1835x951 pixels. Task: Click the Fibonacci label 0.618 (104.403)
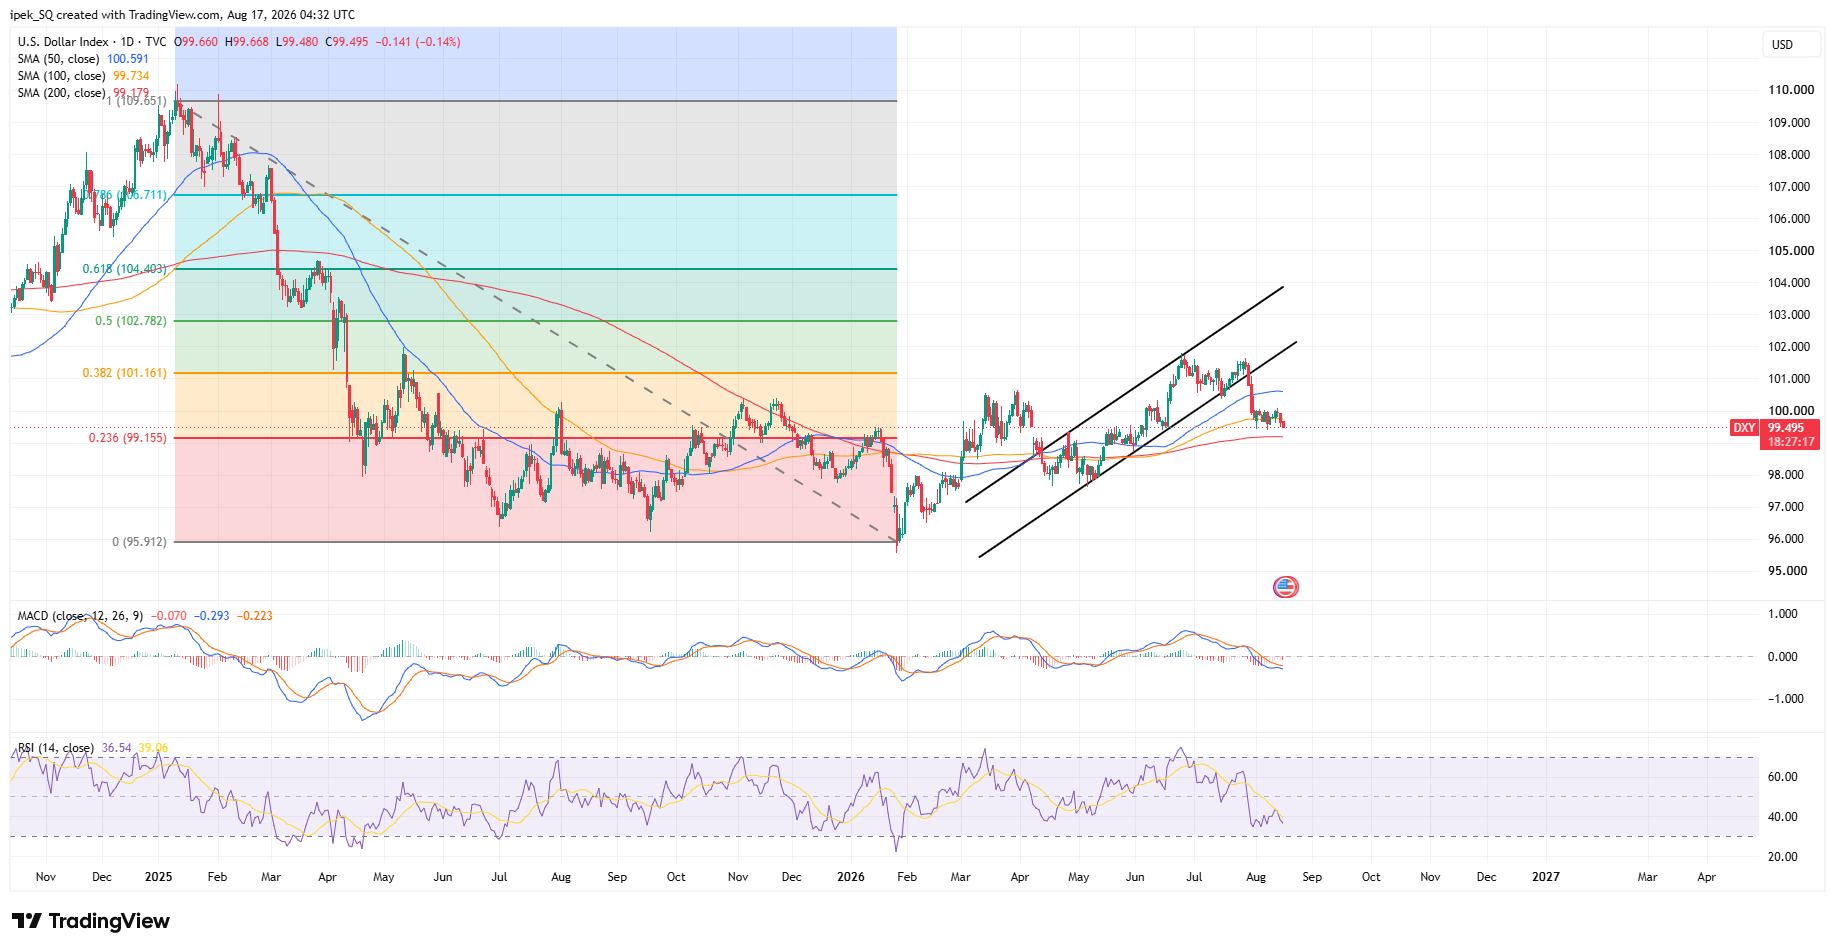pyautogui.click(x=125, y=269)
